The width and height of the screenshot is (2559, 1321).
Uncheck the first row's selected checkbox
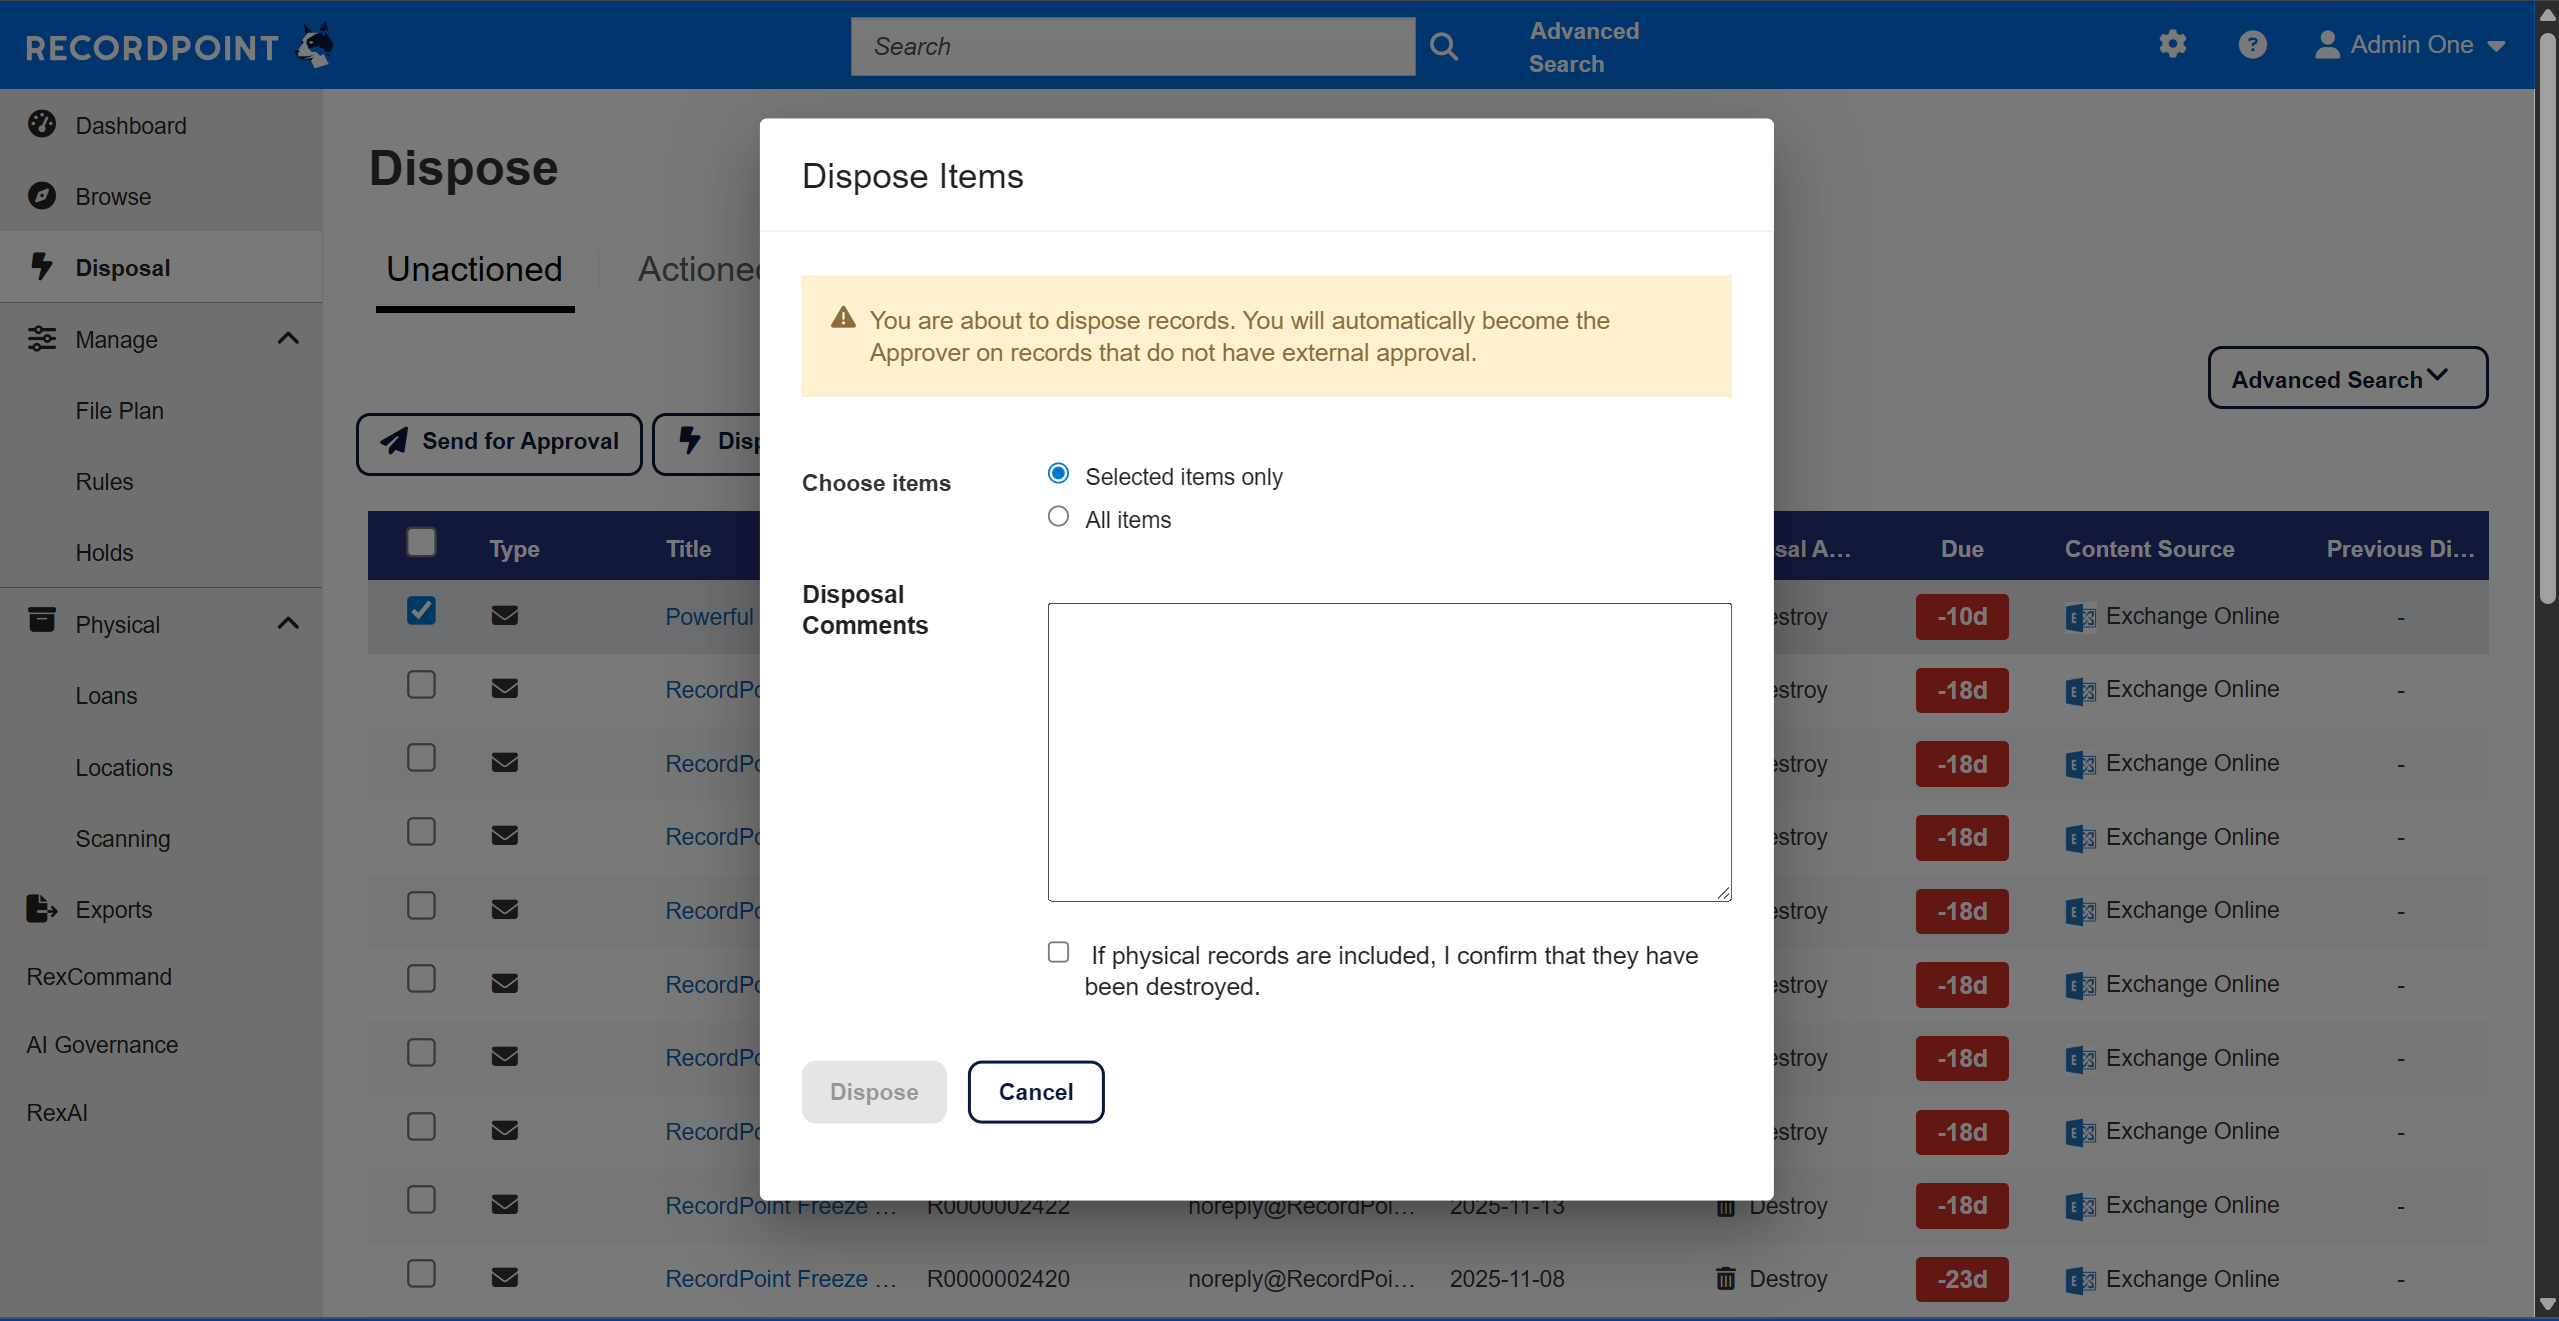pyautogui.click(x=421, y=610)
